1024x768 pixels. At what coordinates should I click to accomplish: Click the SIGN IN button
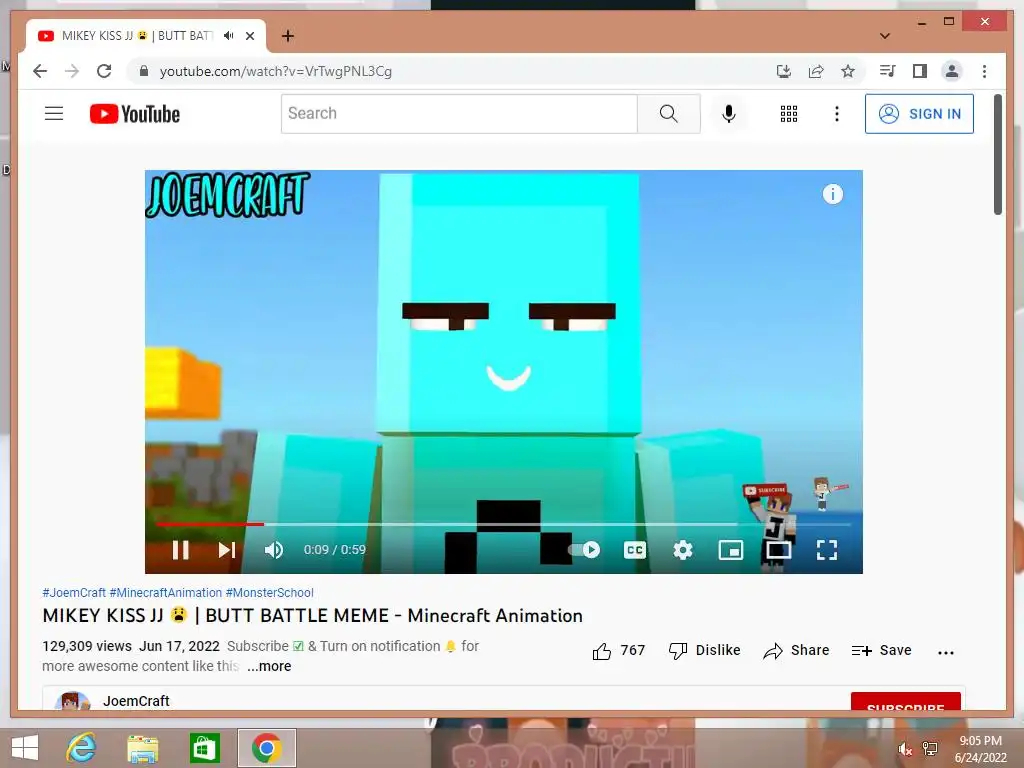point(920,114)
